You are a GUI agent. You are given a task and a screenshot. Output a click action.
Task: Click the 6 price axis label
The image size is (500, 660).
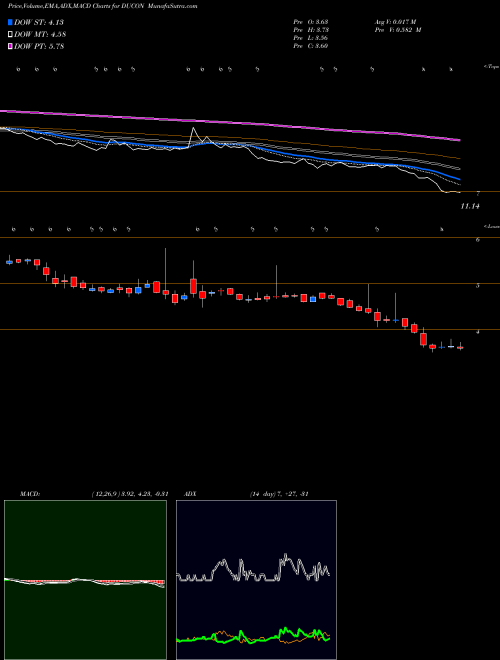[477, 240]
